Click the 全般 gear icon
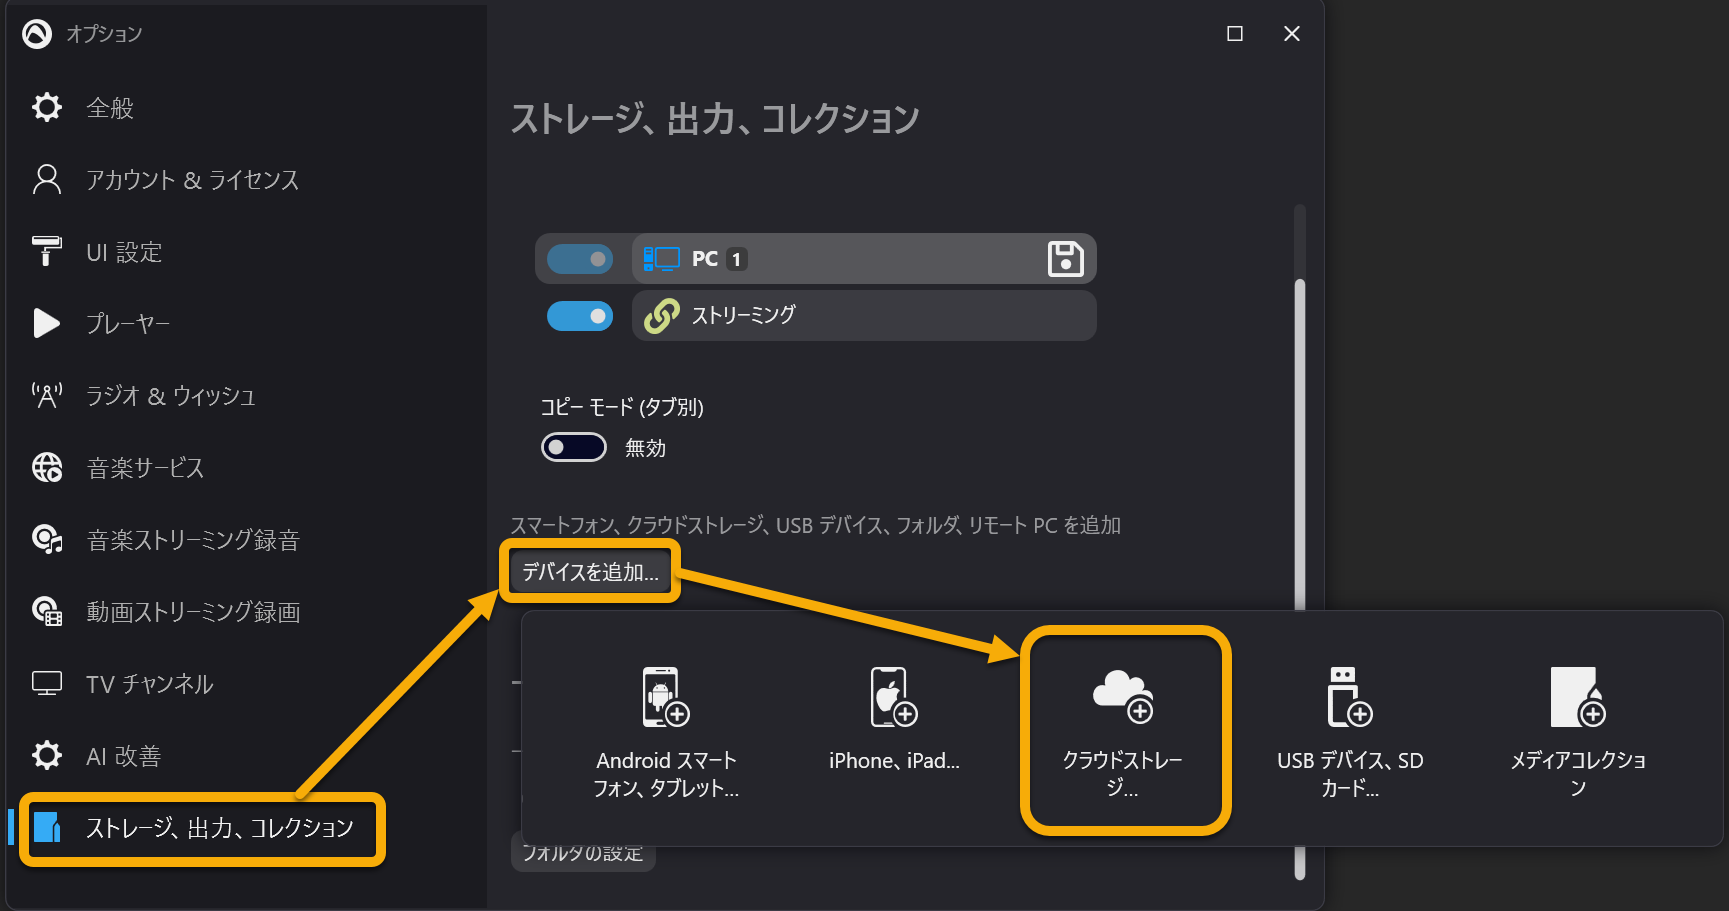This screenshot has width=1729, height=911. click(x=47, y=107)
